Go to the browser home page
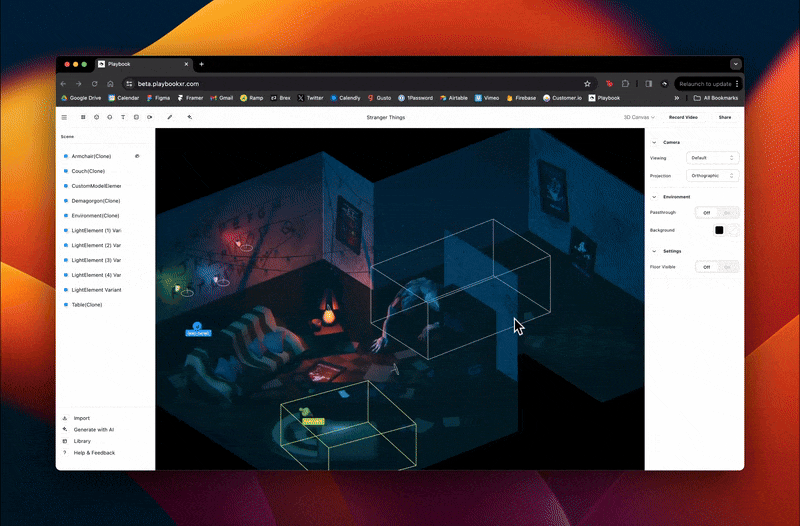The image size is (800, 526). pyautogui.click(x=110, y=84)
